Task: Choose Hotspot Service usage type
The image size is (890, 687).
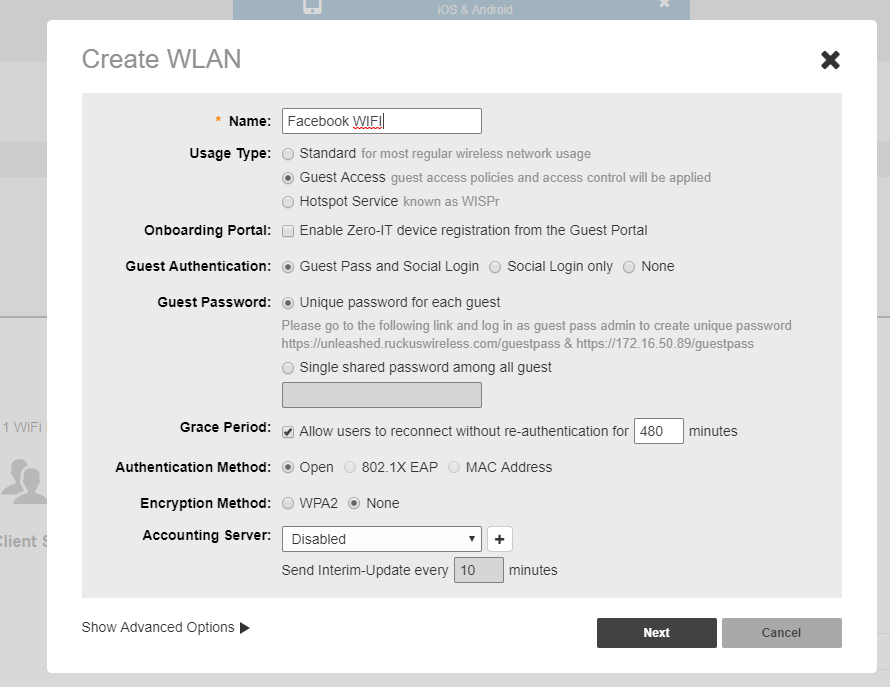Action: [x=289, y=202]
